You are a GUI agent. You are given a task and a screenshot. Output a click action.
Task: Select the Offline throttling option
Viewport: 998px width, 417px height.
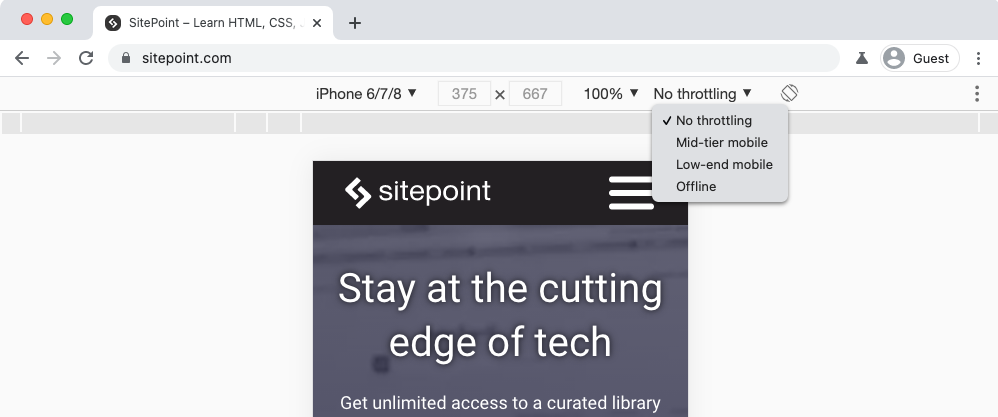720,187
